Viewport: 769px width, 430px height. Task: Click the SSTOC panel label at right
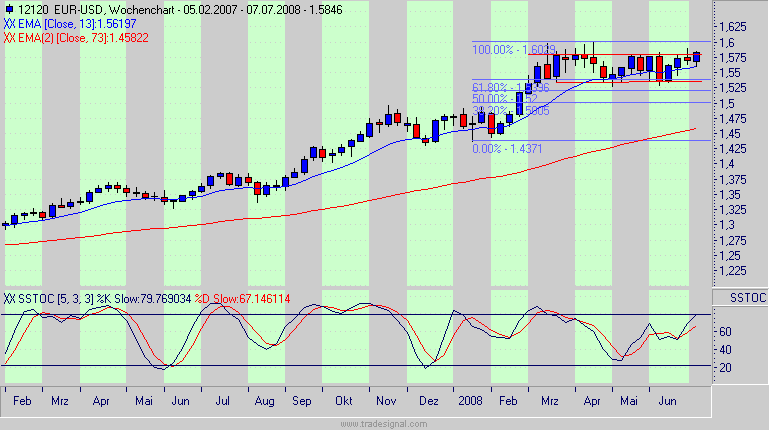747,298
